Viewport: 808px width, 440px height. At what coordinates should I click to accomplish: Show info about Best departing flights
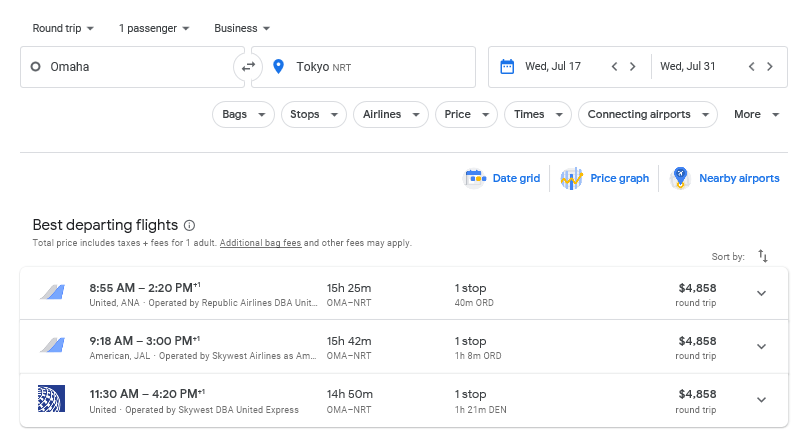click(190, 225)
